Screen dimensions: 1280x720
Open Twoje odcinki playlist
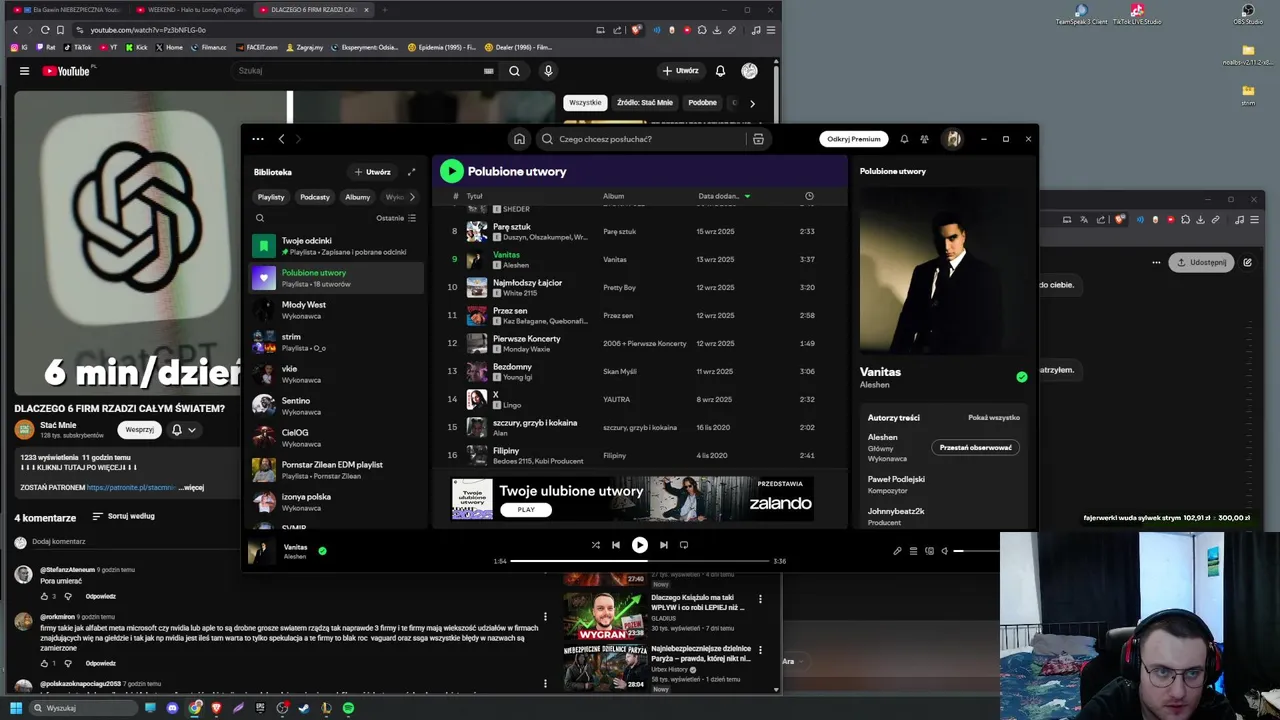pos(336,246)
